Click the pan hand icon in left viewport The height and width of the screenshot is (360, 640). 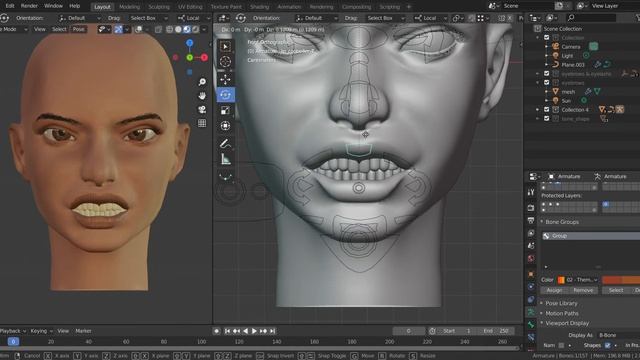click(202, 96)
